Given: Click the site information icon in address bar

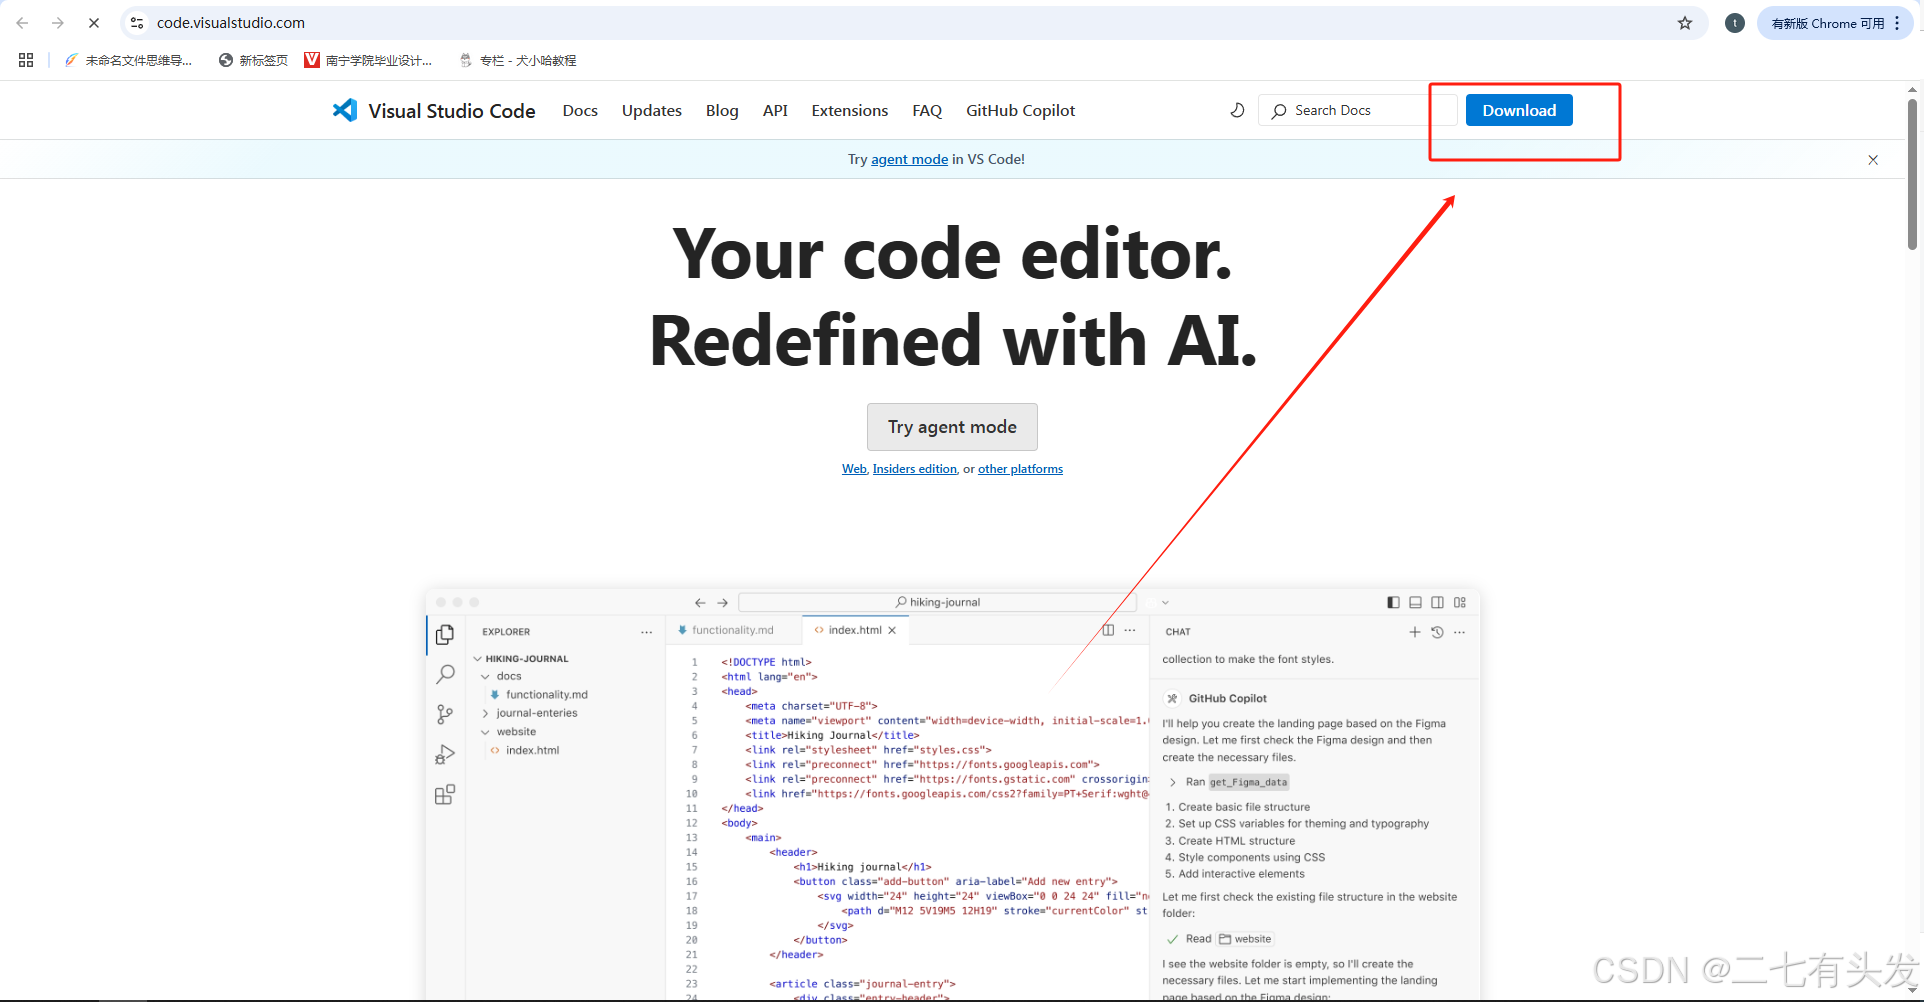Looking at the screenshot, I should (137, 23).
